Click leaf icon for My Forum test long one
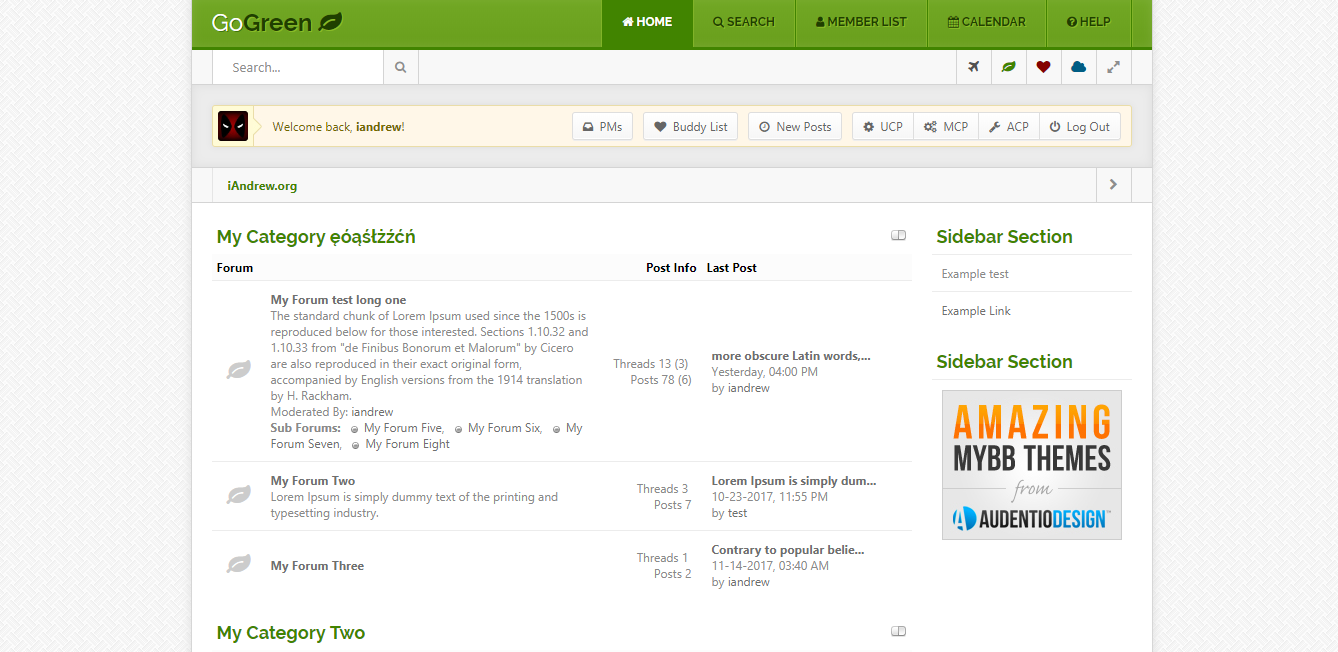Image resolution: width=1338 pixels, height=652 pixels. click(x=238, y=371)
